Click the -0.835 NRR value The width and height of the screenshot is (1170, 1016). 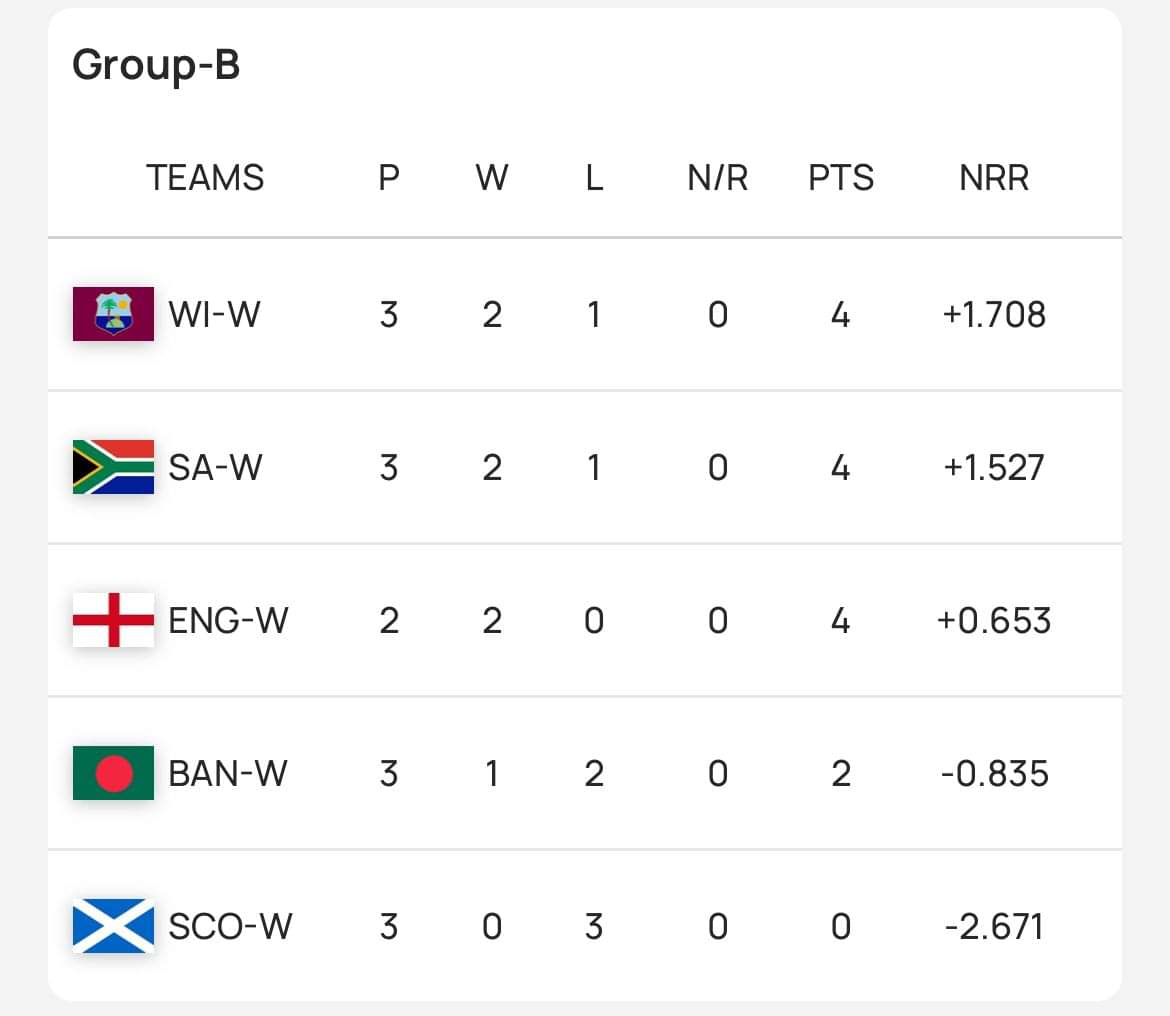click(994, 773)
